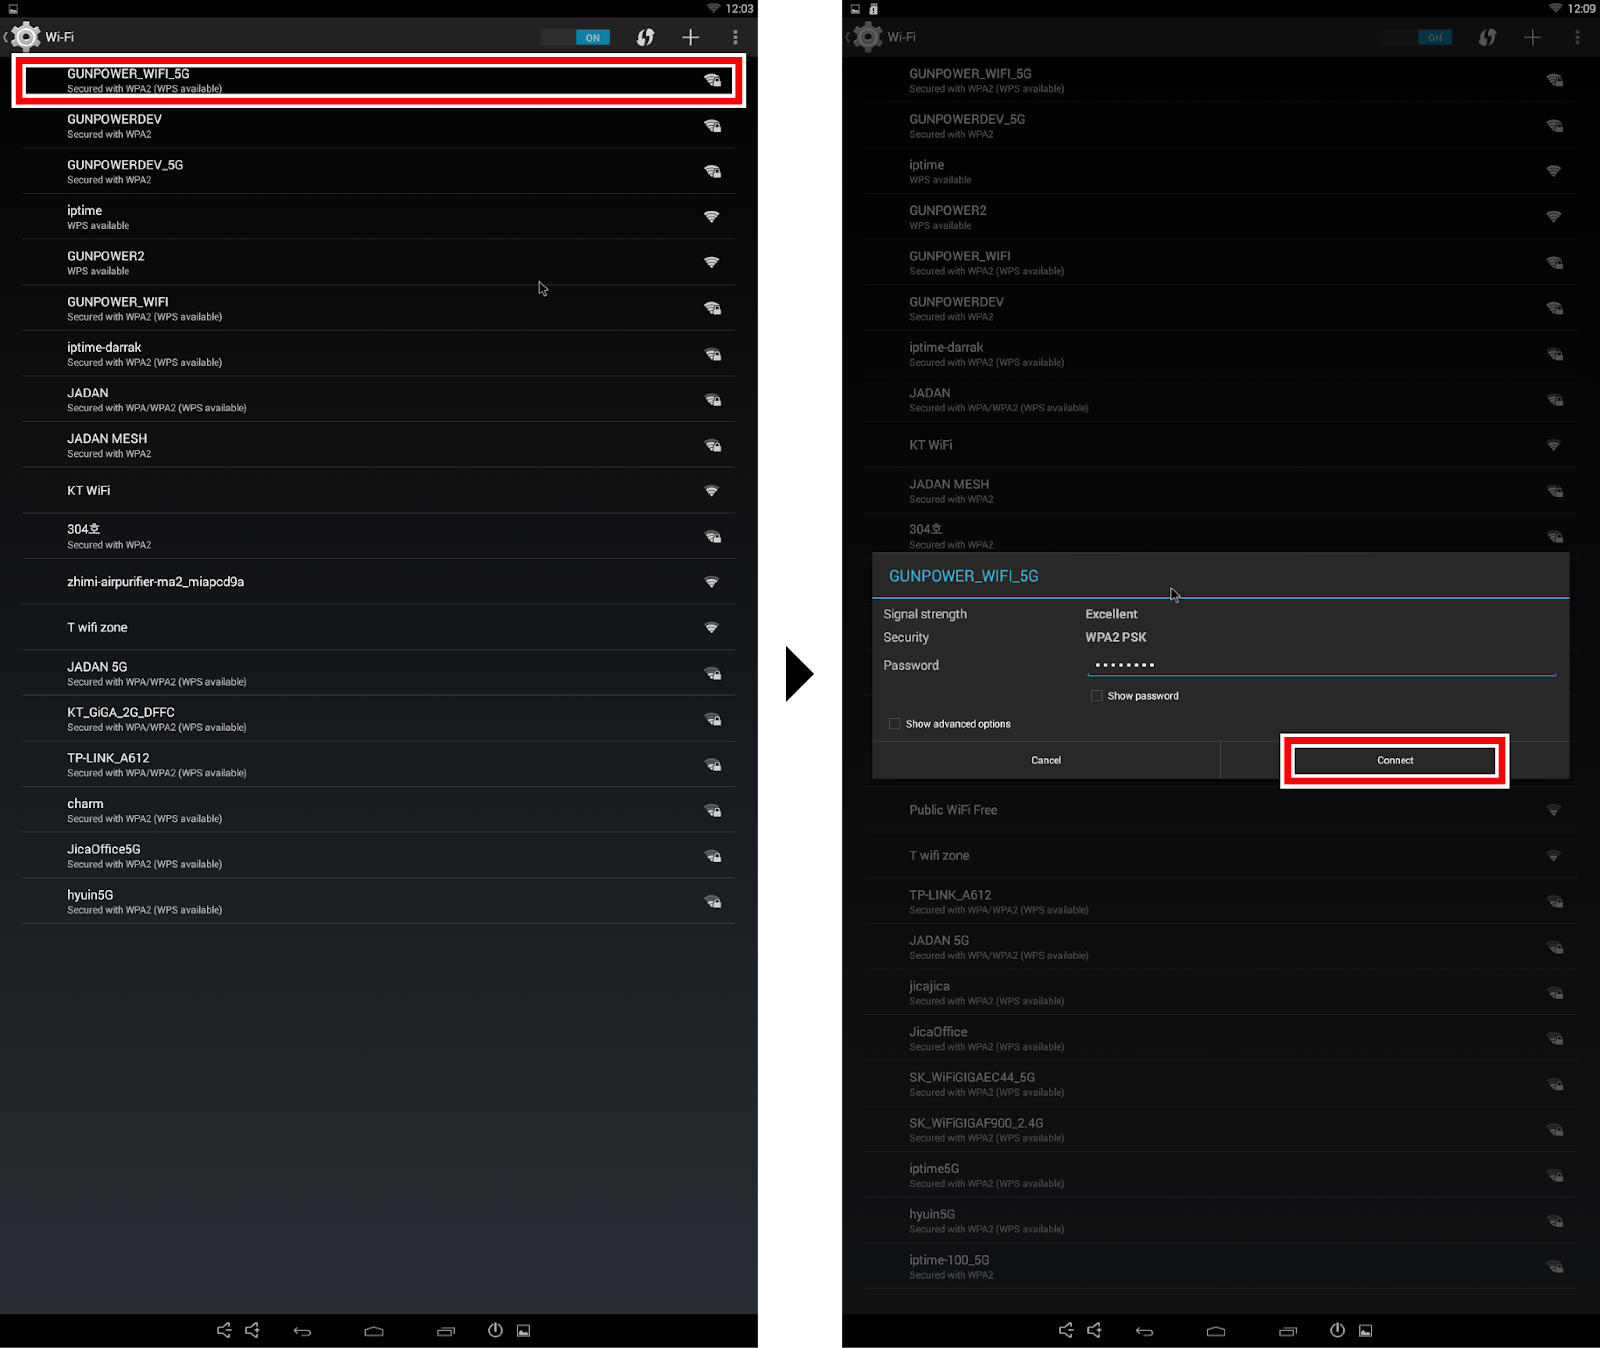Open Recent apps icon on right screen
This screenshot has height=1348, width=1600.
click(1288, 1331)
